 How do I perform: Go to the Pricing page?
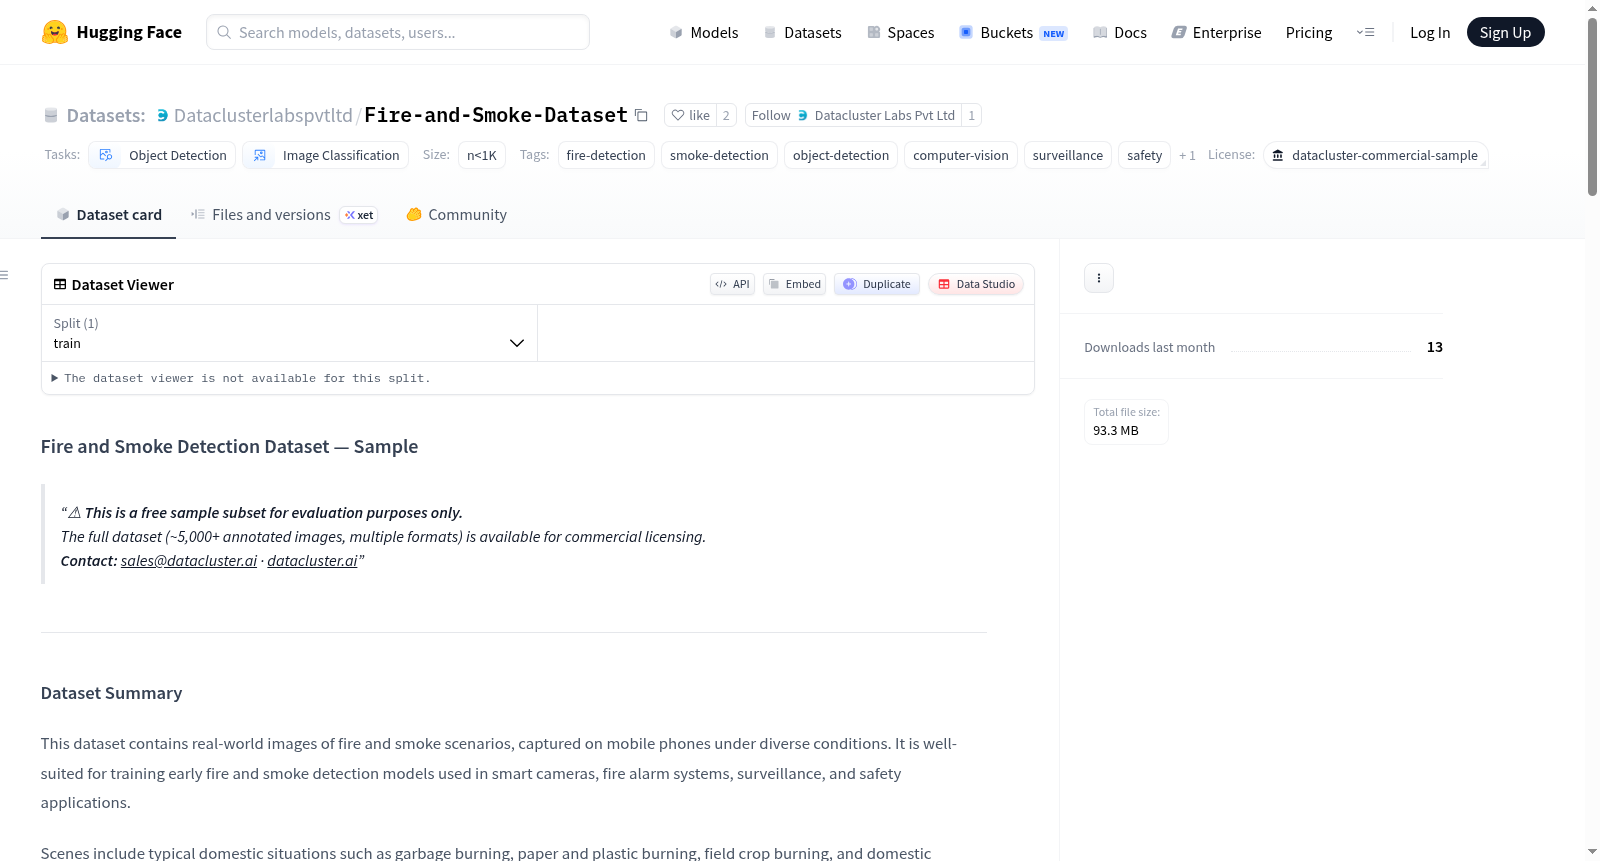1309,32
